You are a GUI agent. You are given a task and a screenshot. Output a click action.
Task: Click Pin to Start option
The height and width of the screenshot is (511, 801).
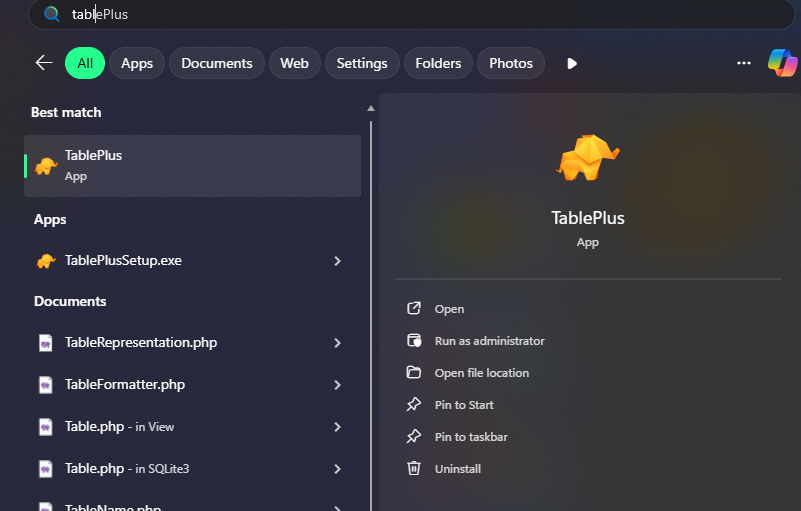(464, 405)
